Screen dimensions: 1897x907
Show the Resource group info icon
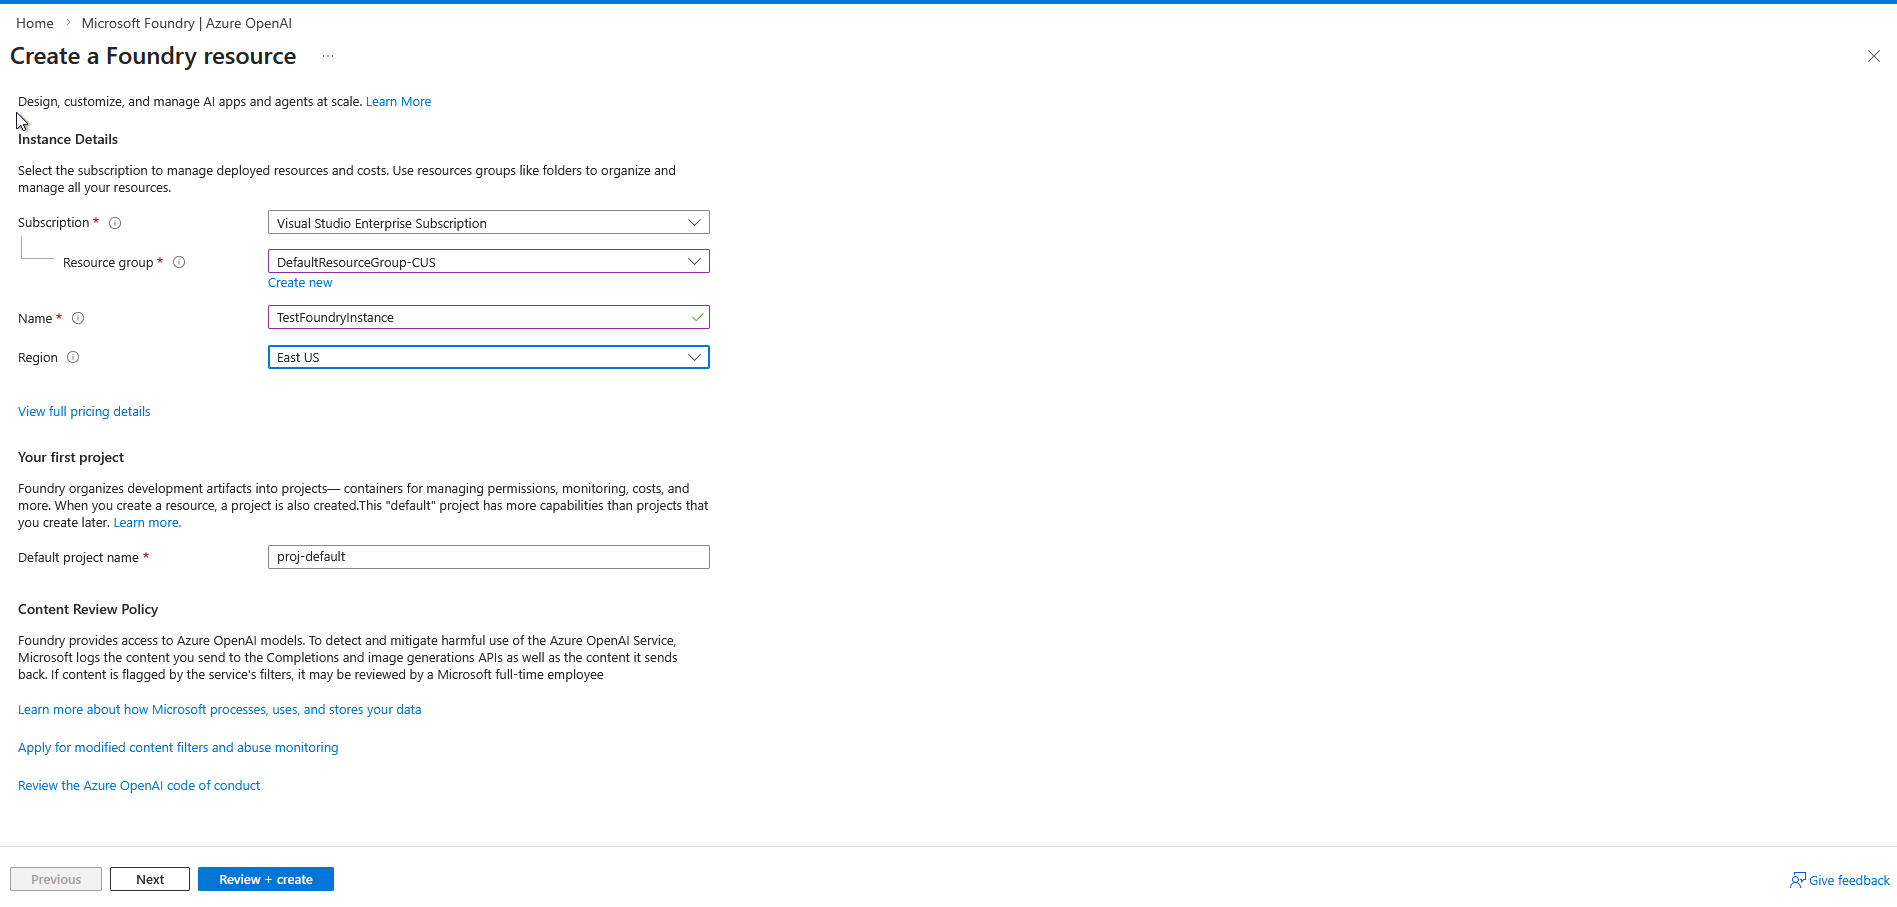click(x=179, y=262)
